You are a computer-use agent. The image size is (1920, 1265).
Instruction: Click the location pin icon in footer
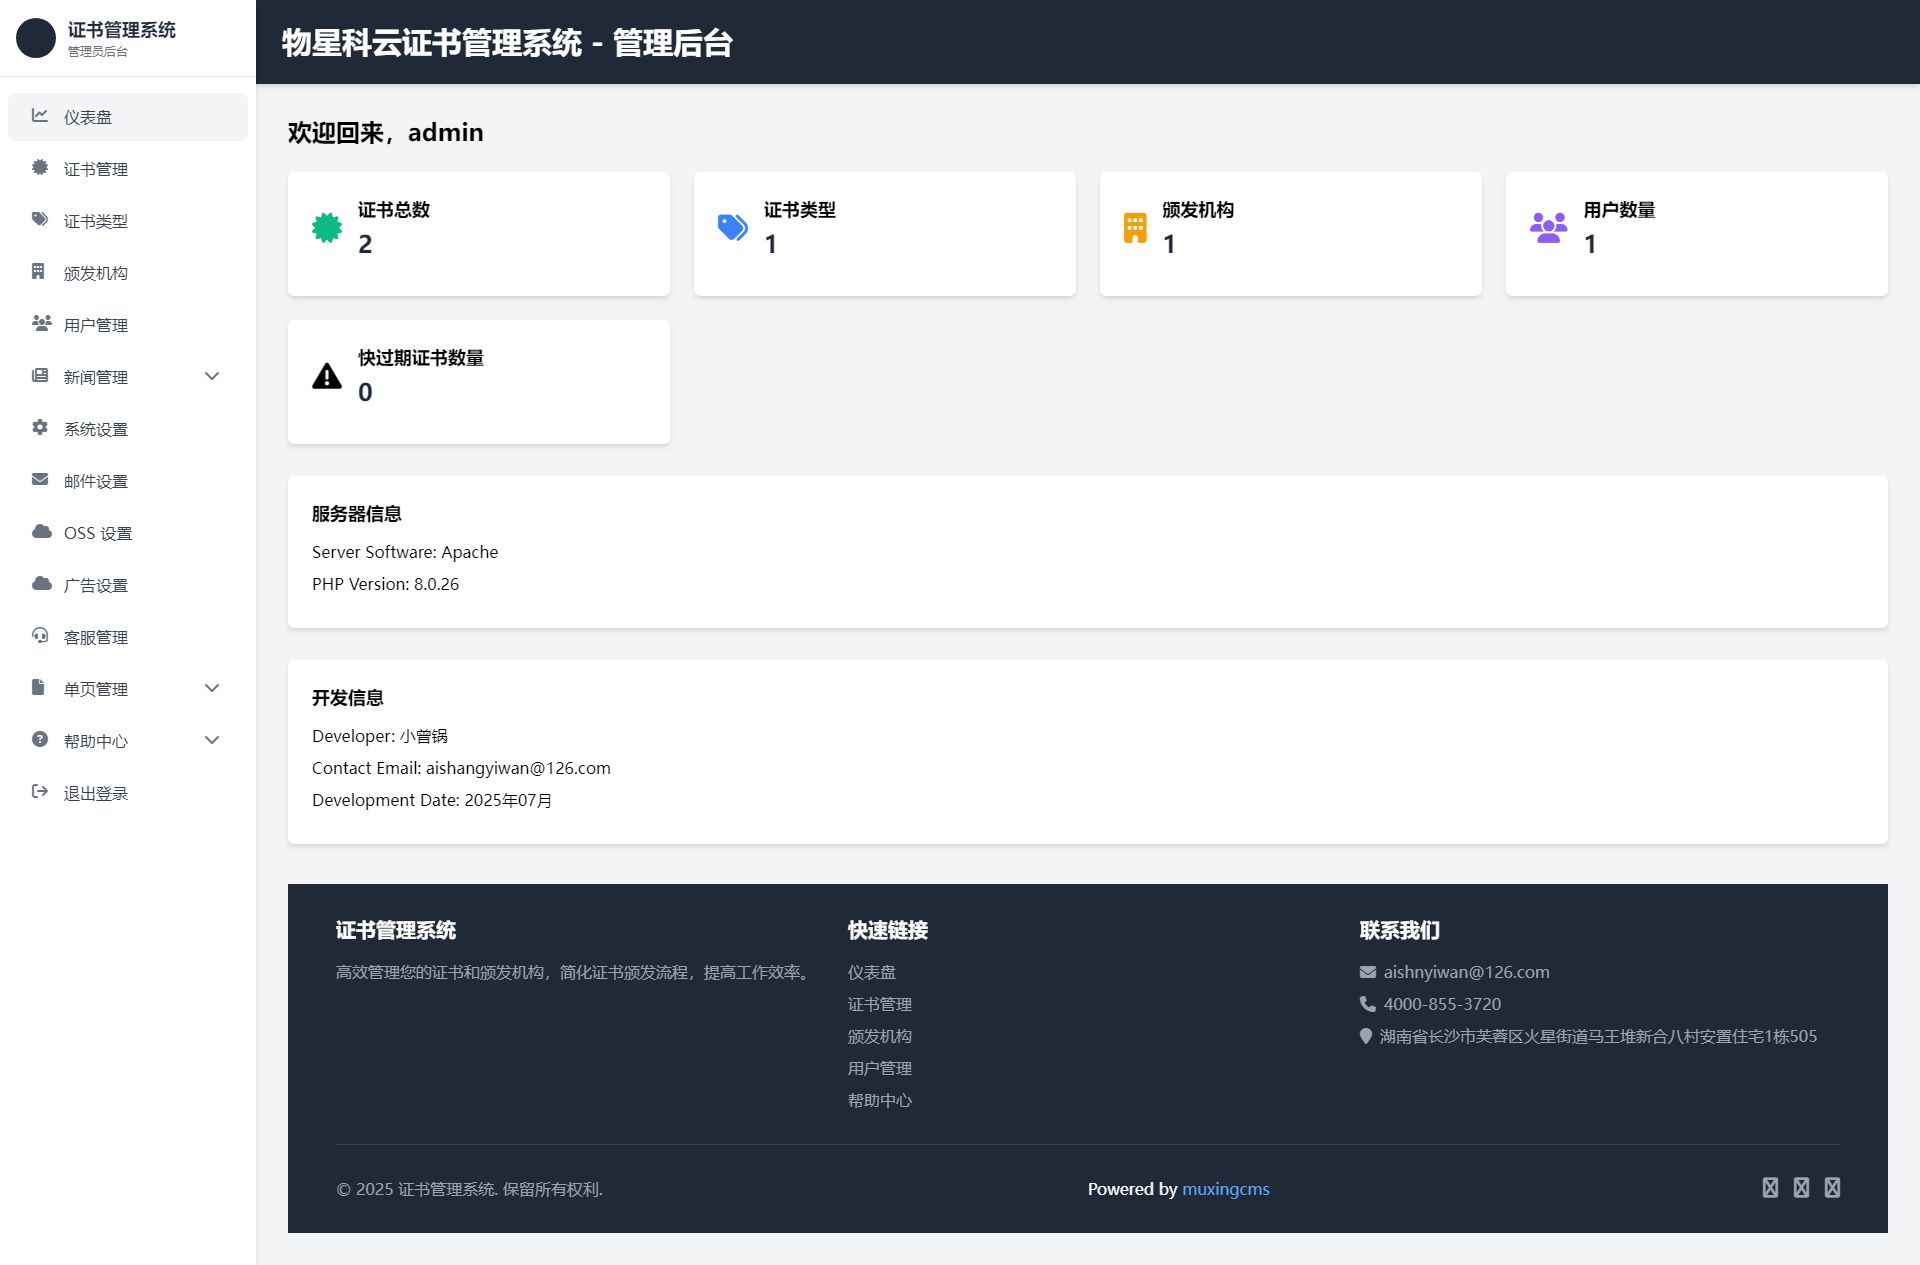1366,1036
